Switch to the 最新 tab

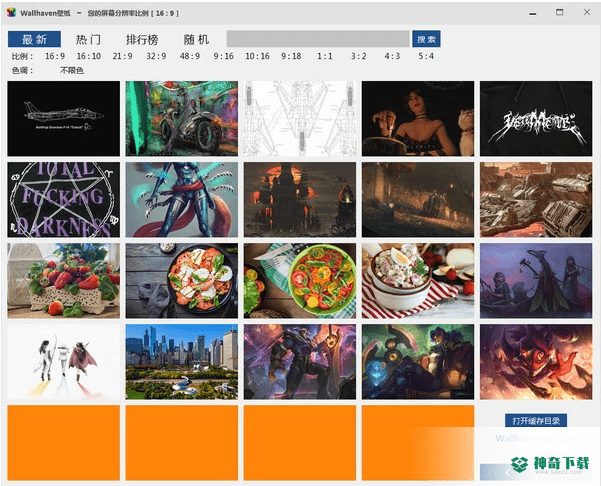pyautogui.click(x=34, y=39)
